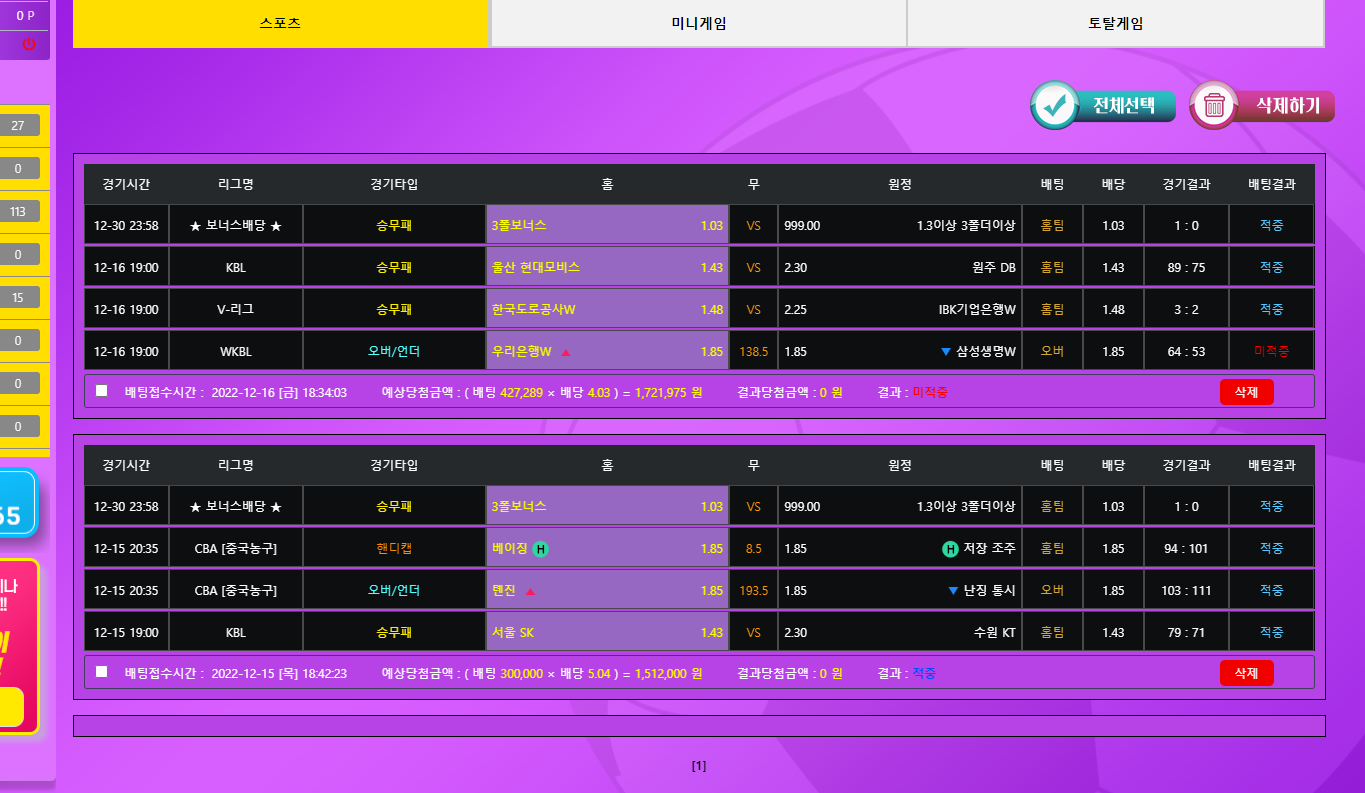Screen dimensions: 1365x793
Task: Click red up-triangle next to 톈진
Action: click(530, 591)
